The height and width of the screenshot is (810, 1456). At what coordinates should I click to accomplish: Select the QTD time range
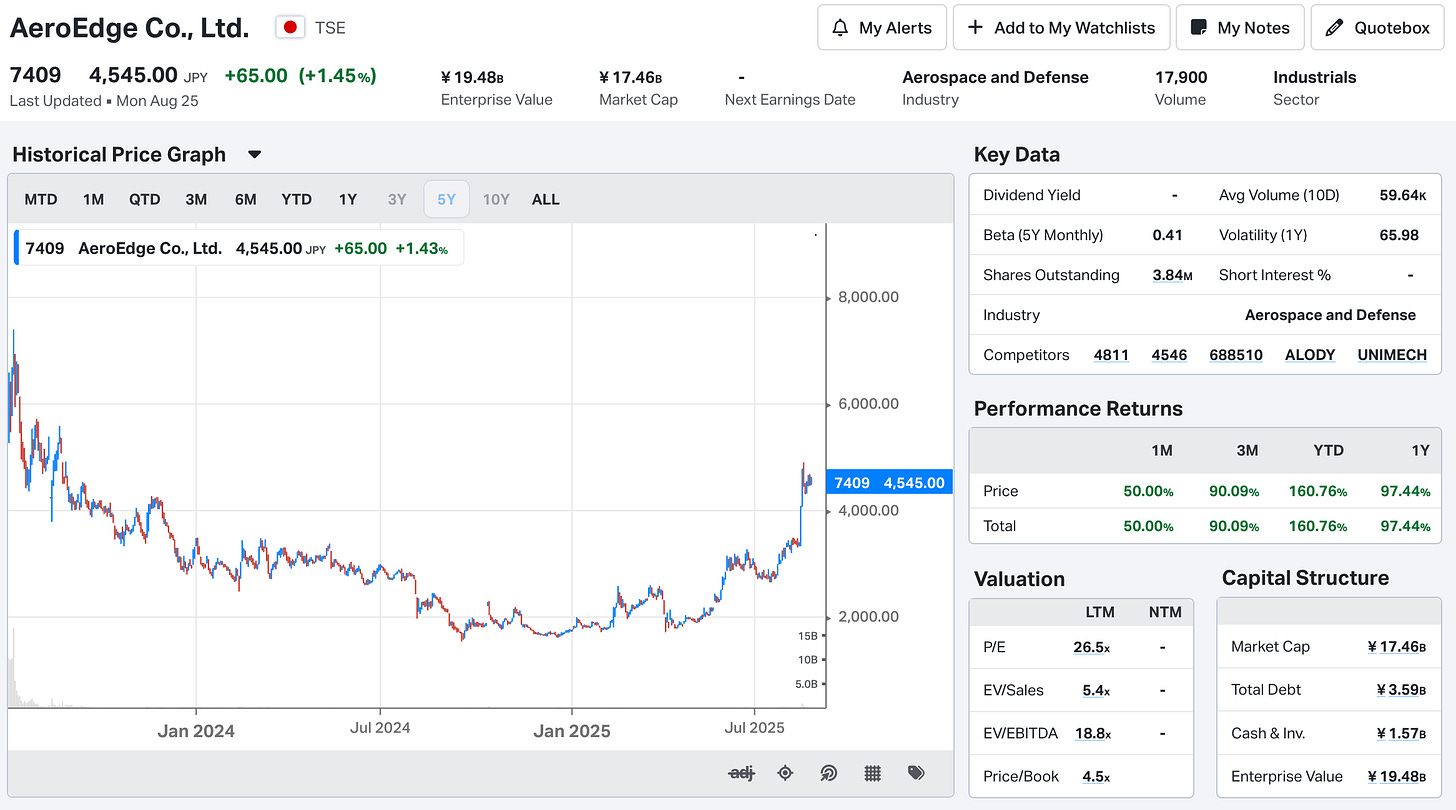pyautogui.click(x=144, y=199)
